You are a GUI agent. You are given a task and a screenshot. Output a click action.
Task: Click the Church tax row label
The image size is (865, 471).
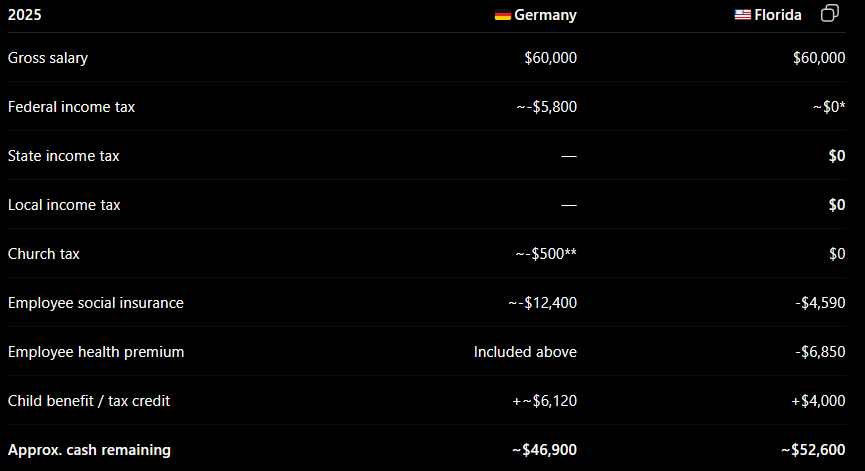[44, 254]
